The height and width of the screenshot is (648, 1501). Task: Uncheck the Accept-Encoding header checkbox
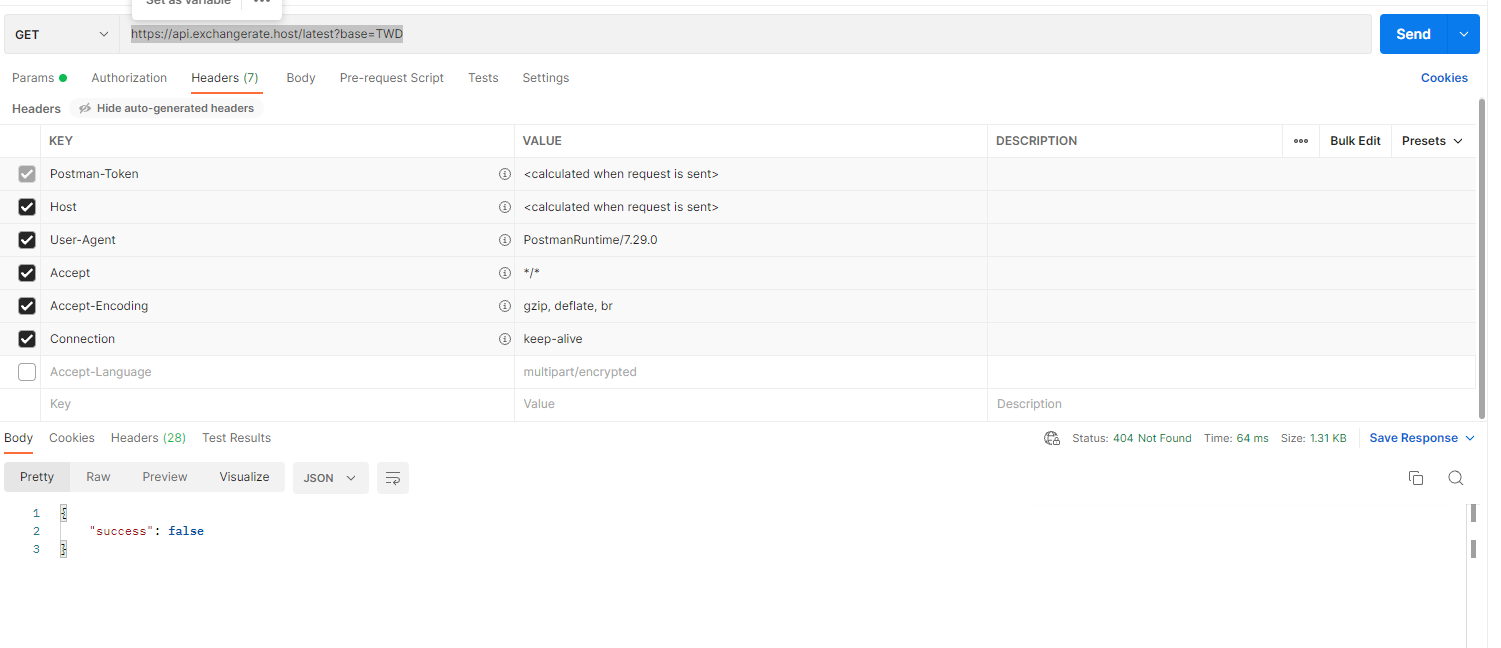click(x=27, y=306)
